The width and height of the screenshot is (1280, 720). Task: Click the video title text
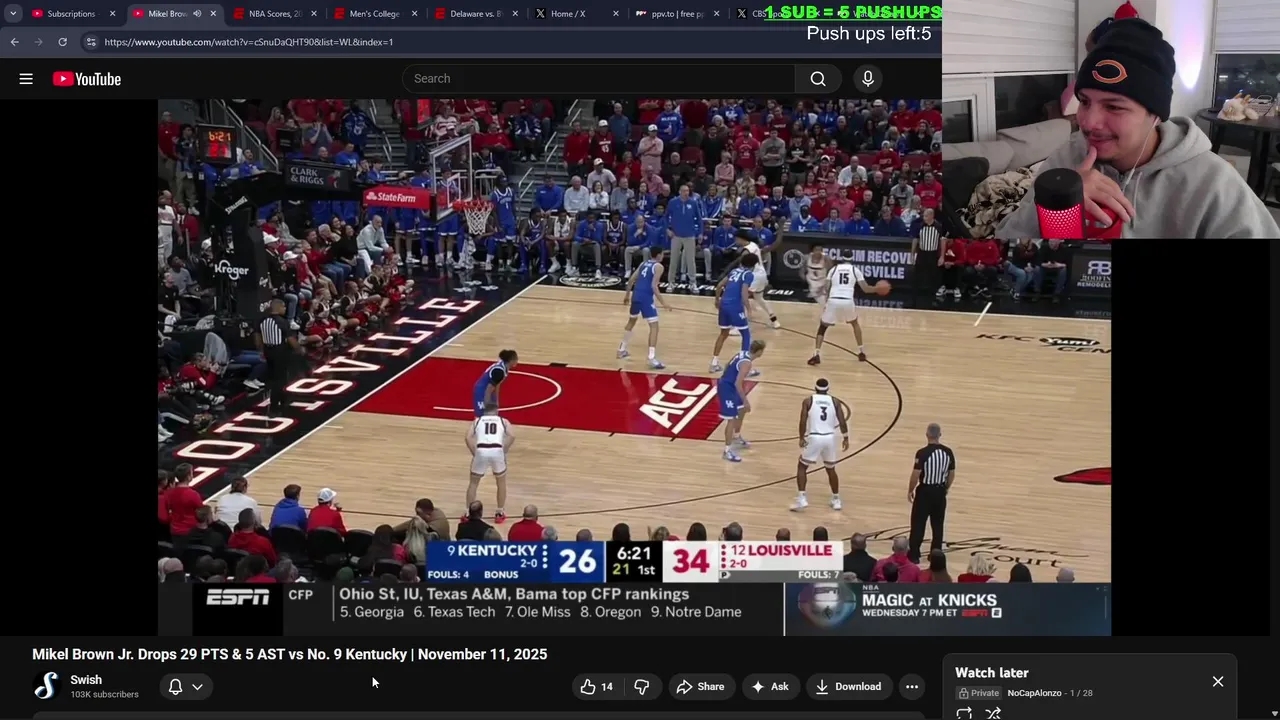[x=290, y=654]
